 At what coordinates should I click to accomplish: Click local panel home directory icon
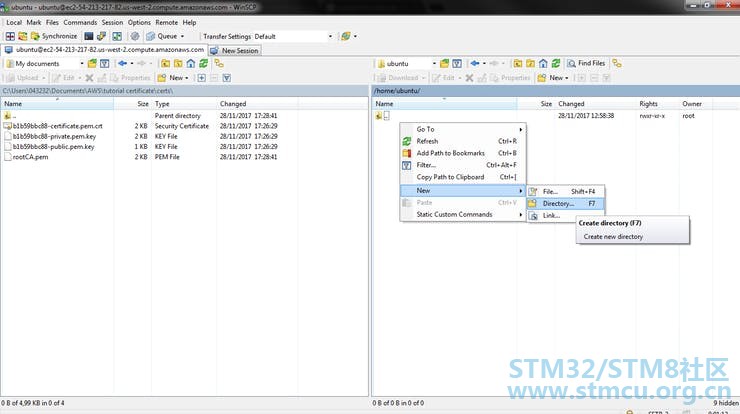click(x=191, y=64)
